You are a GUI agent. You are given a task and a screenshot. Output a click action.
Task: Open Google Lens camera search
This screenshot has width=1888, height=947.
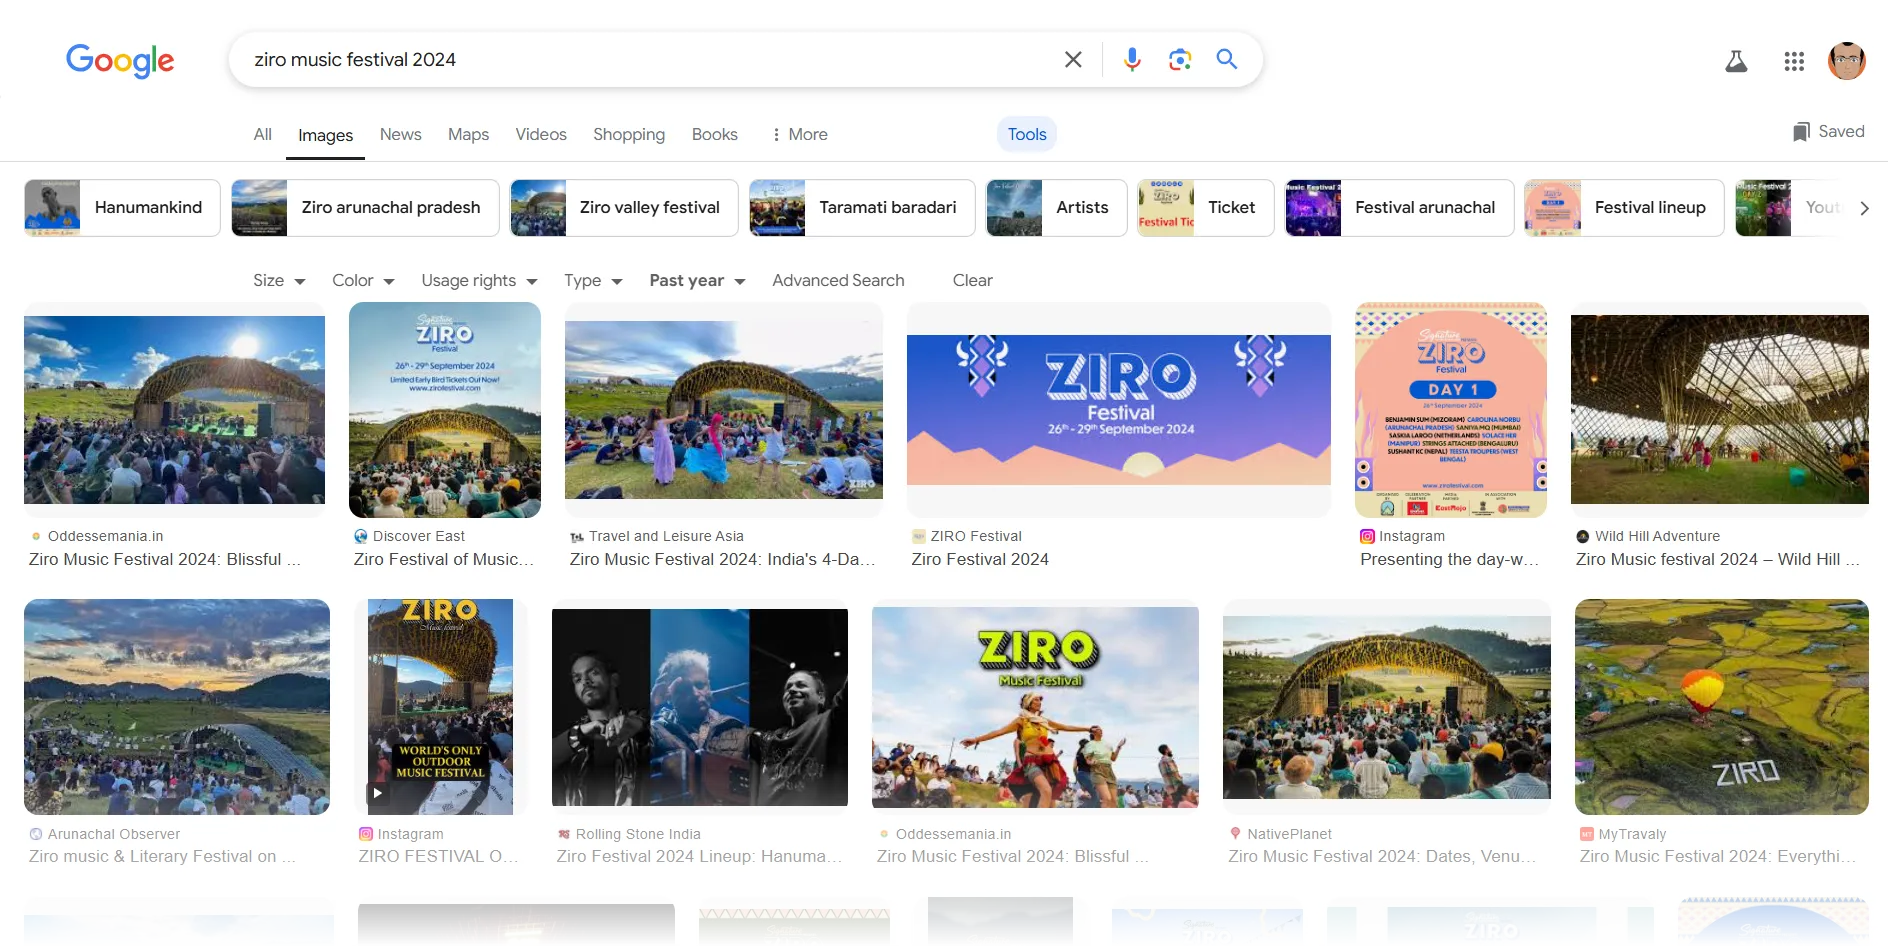tap(1179, 59)
